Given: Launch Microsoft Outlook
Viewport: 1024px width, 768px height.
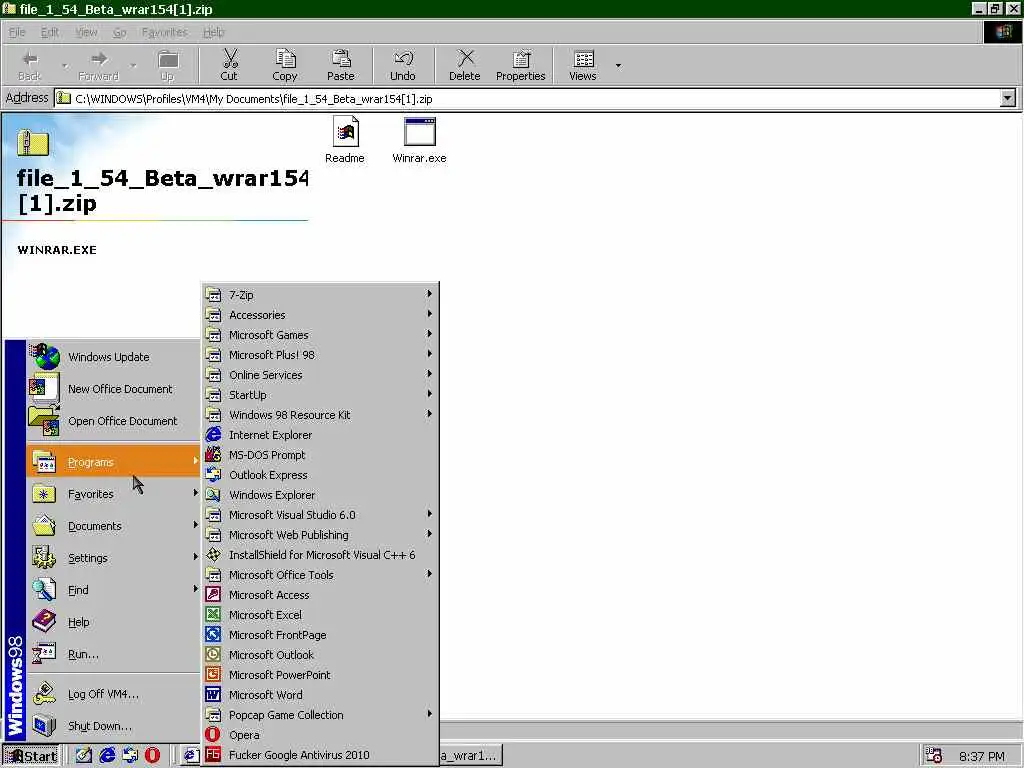Looking at the screenshot, I should 320,655.
